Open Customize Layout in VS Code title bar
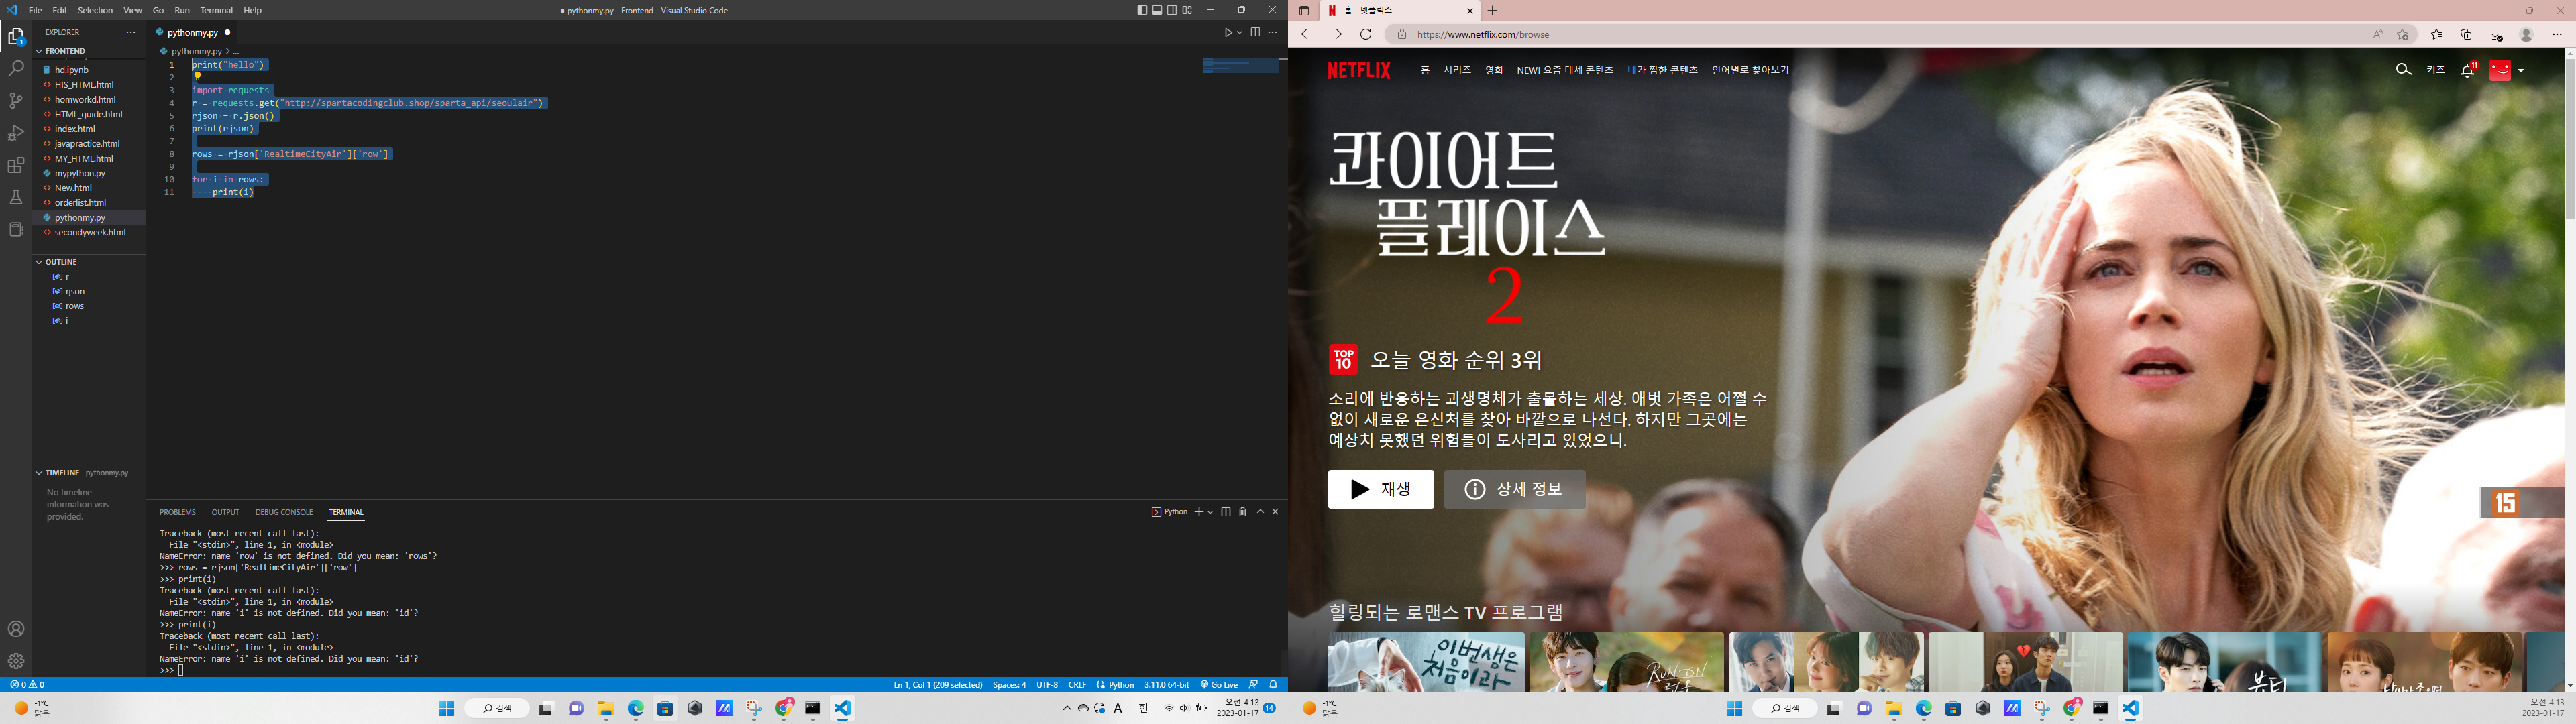This screenshot has height=724, width=2576. 1187,10
